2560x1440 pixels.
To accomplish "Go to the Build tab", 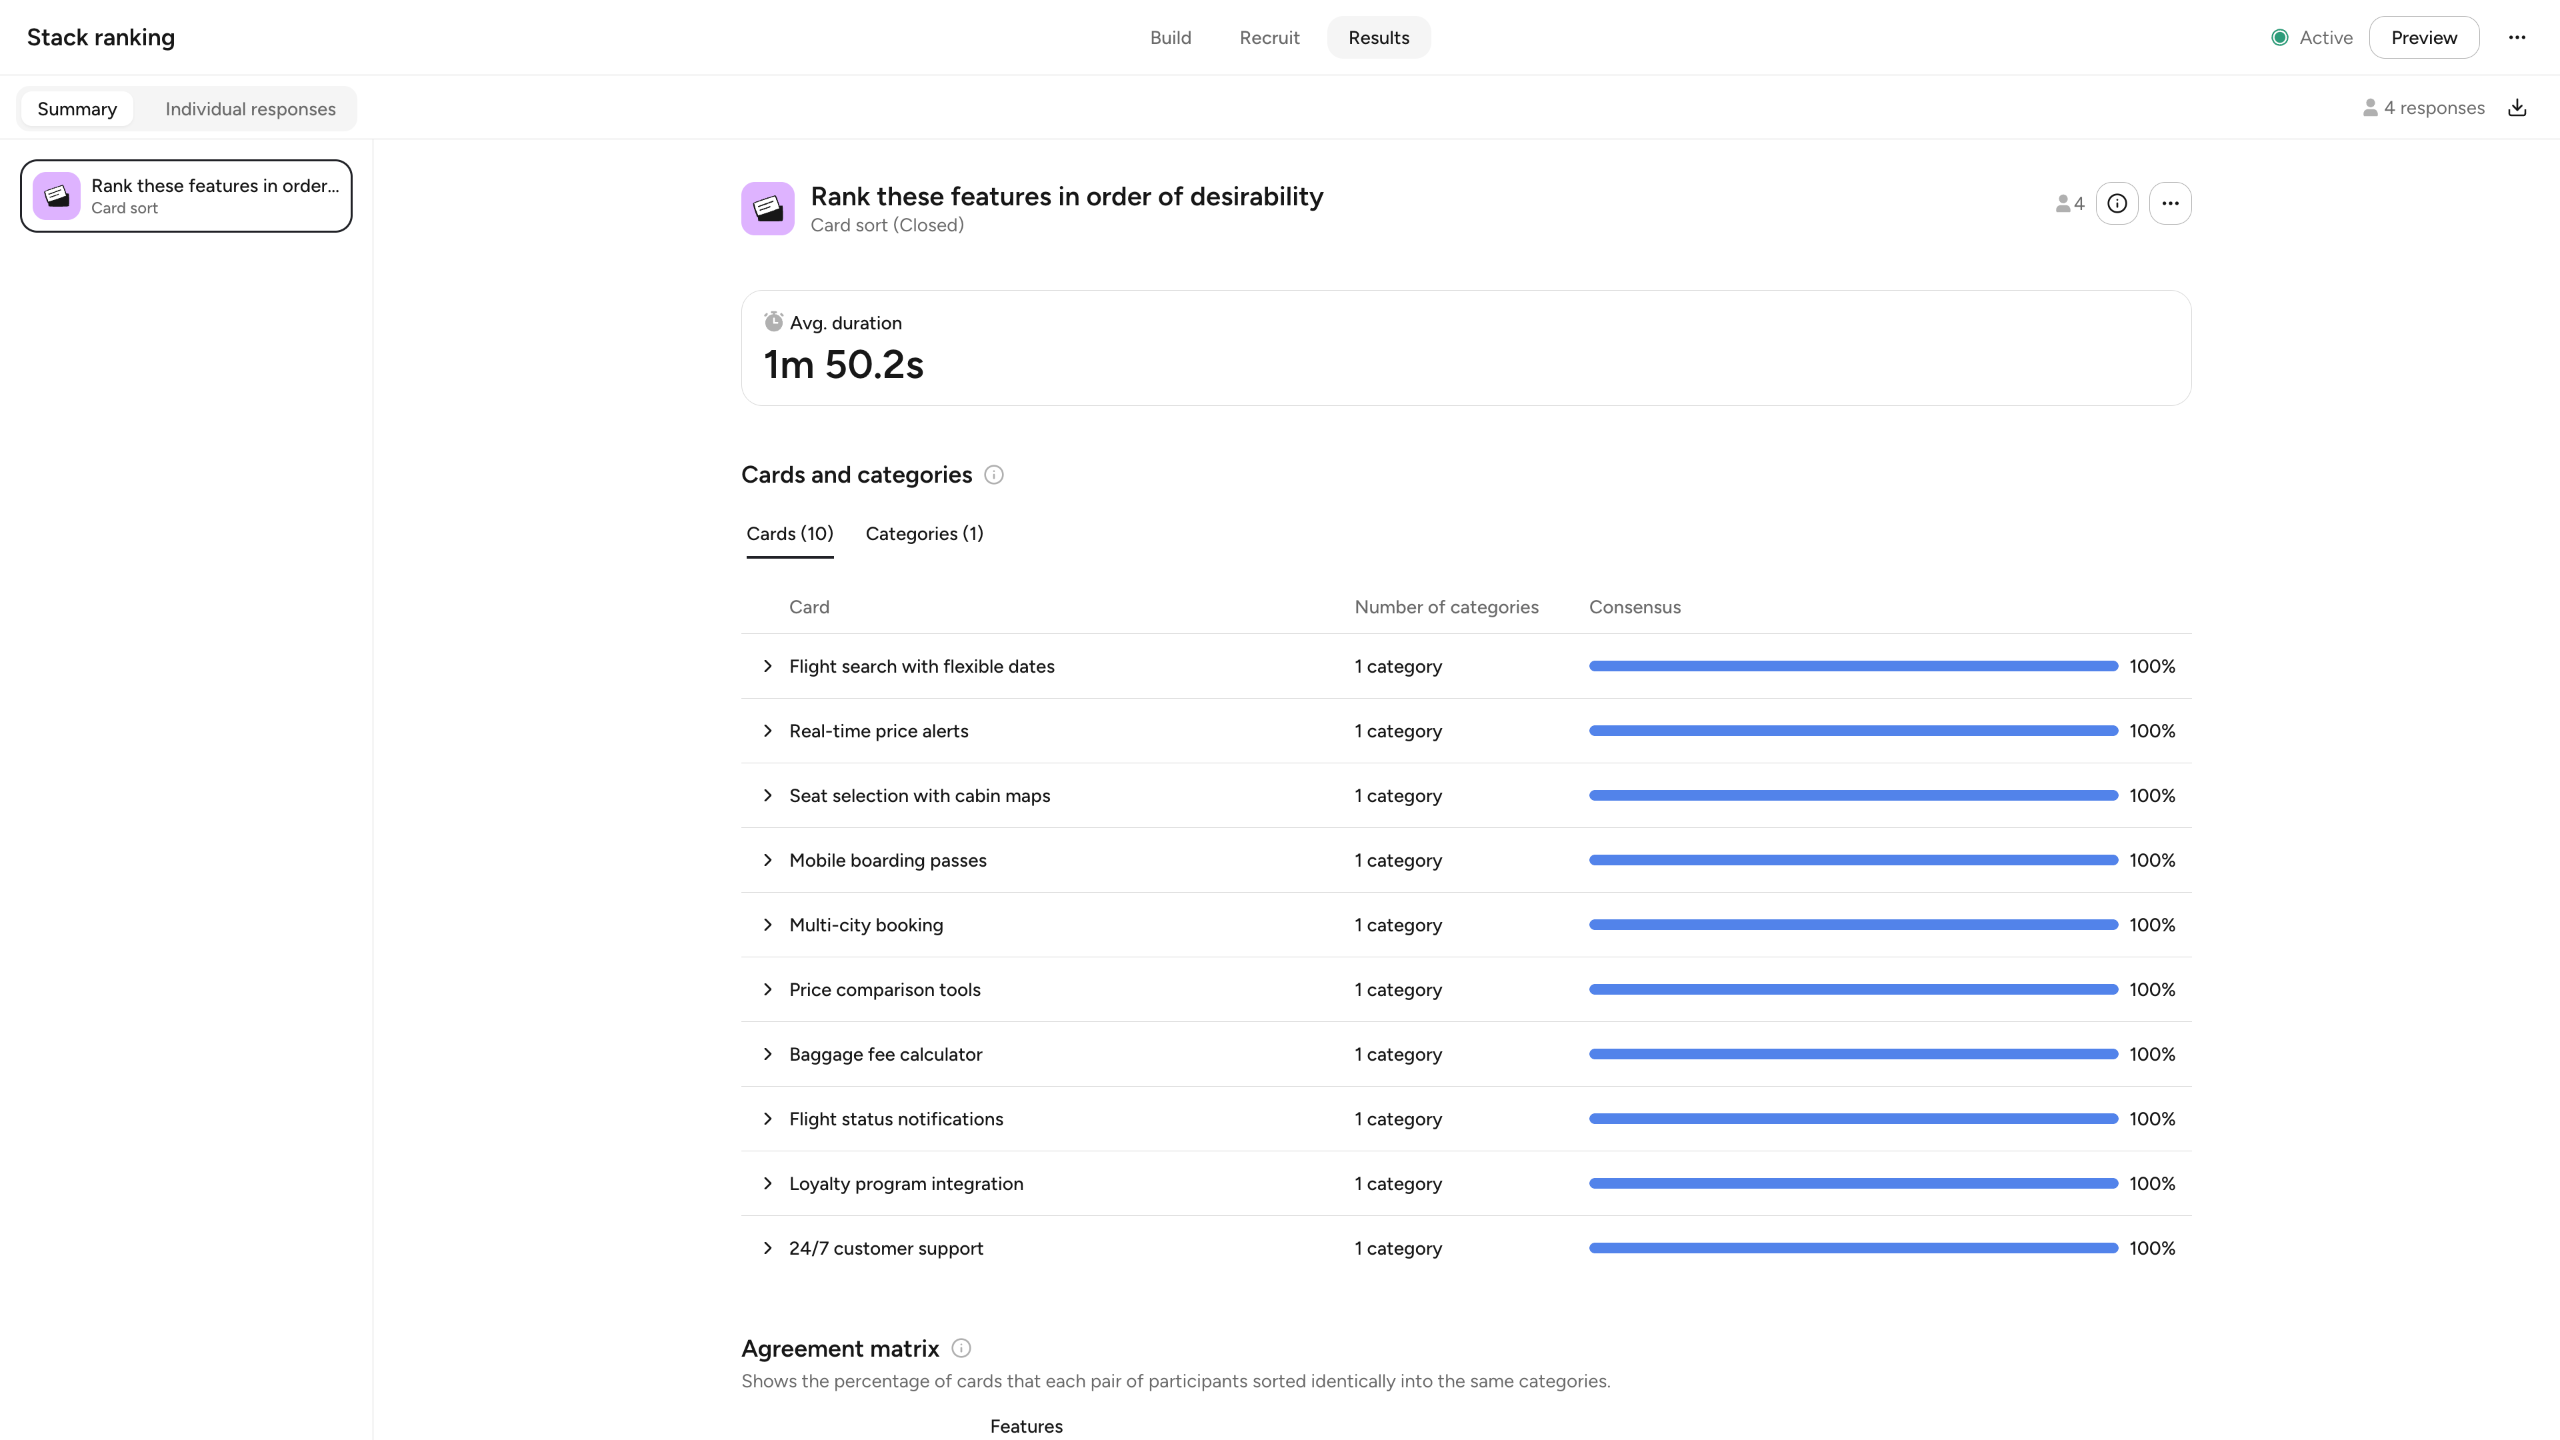I will pos(1170,38).
